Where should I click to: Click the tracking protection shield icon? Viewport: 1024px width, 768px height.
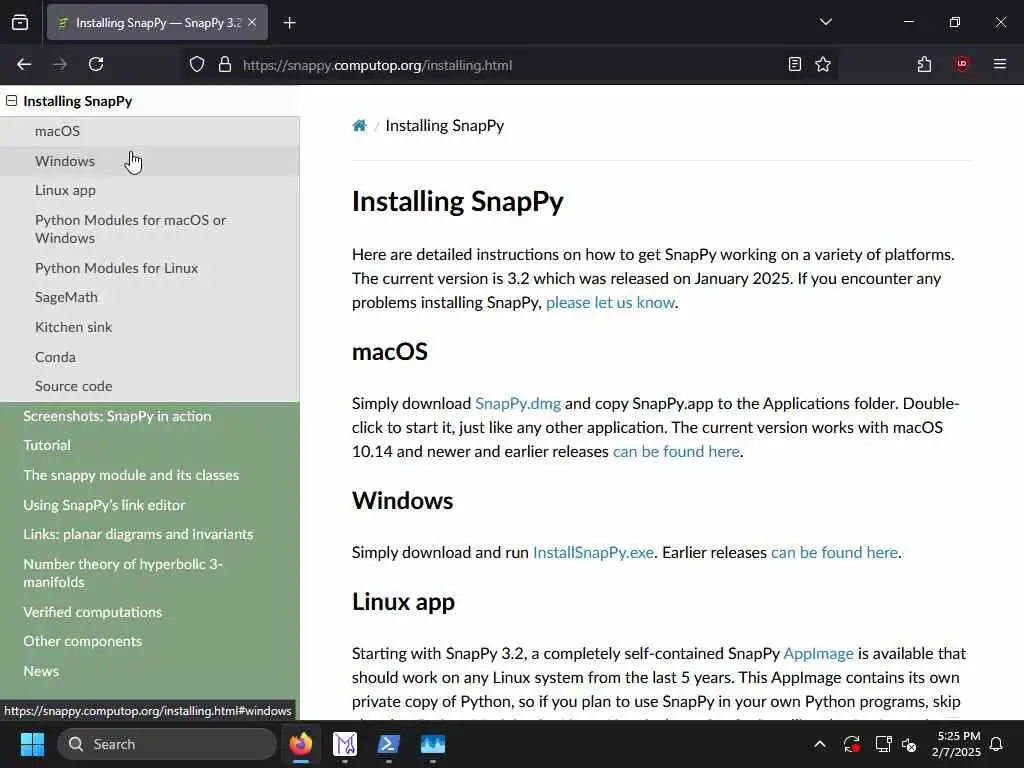click(197, 65)
